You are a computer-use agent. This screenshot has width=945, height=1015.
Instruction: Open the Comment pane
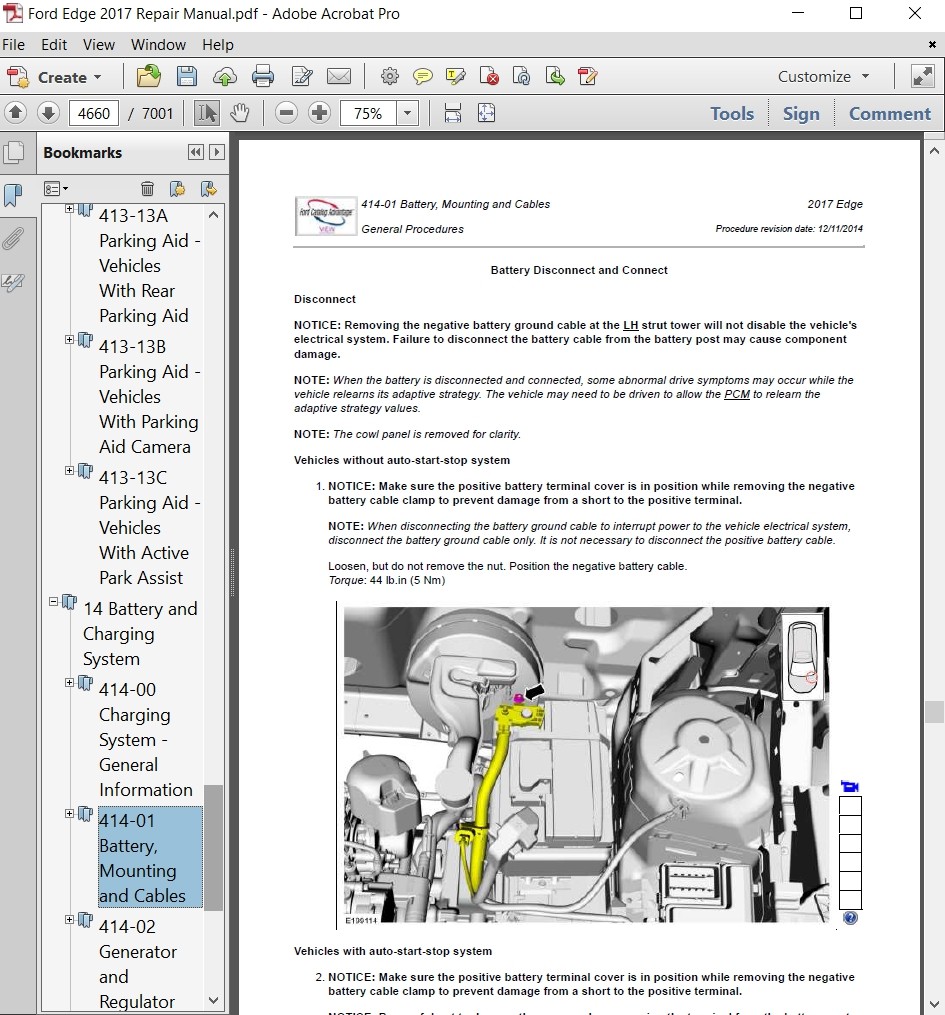tap(889, 113)
